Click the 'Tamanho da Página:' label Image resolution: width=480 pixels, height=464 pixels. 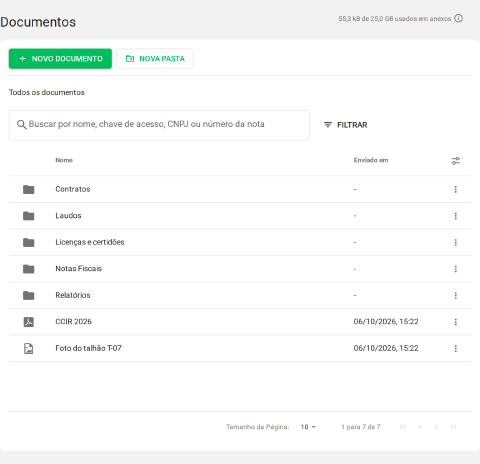[x=258, y=427]
